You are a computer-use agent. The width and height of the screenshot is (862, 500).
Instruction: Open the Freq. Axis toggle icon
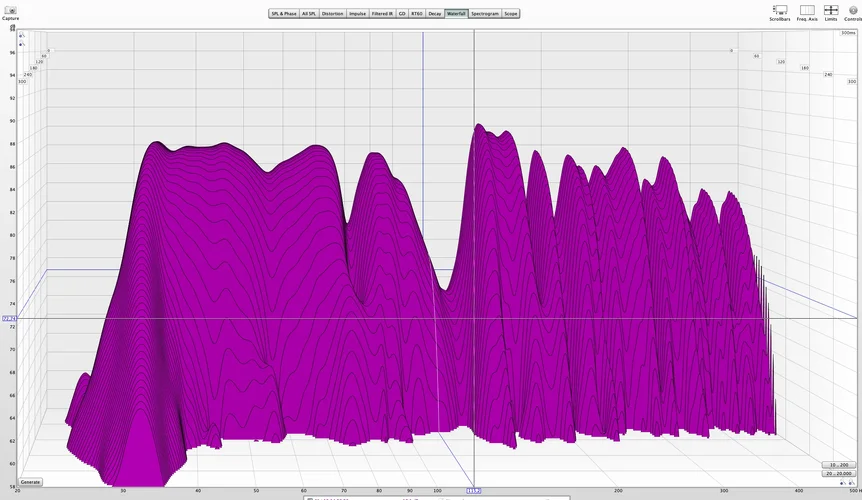[x=807, y=10]
